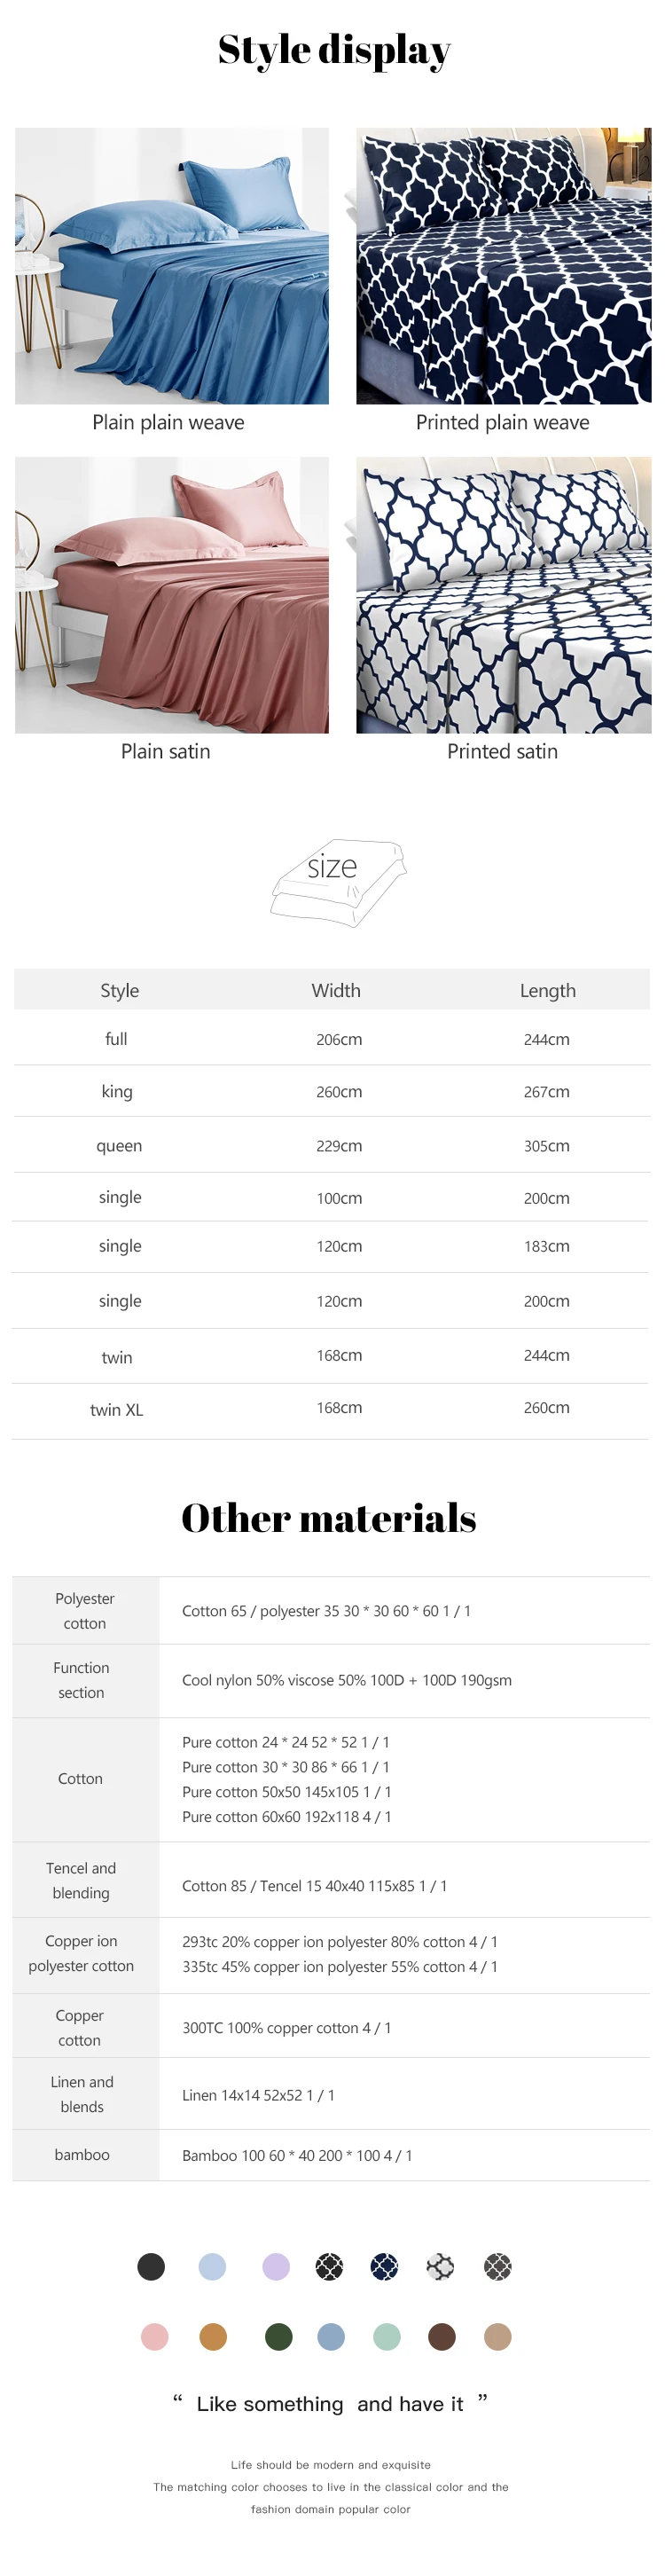Open the blue Plain plain weave photo
Viewport: 665px width, 2576px height.
point(172,266)
